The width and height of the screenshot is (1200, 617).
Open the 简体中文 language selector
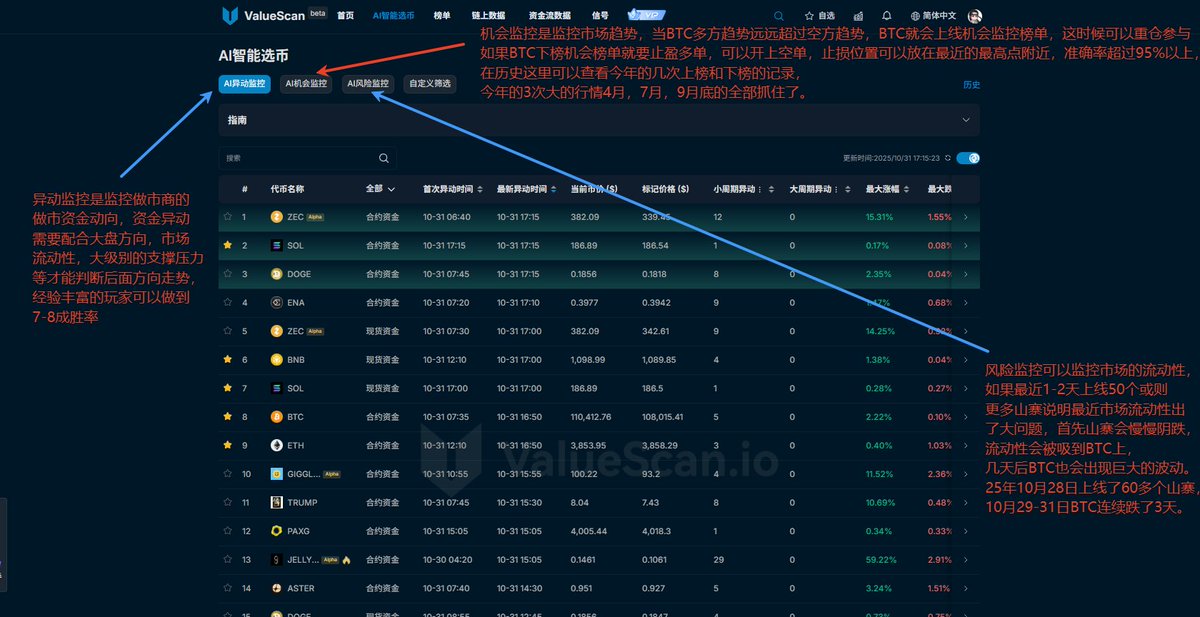(x=934, y=16)
